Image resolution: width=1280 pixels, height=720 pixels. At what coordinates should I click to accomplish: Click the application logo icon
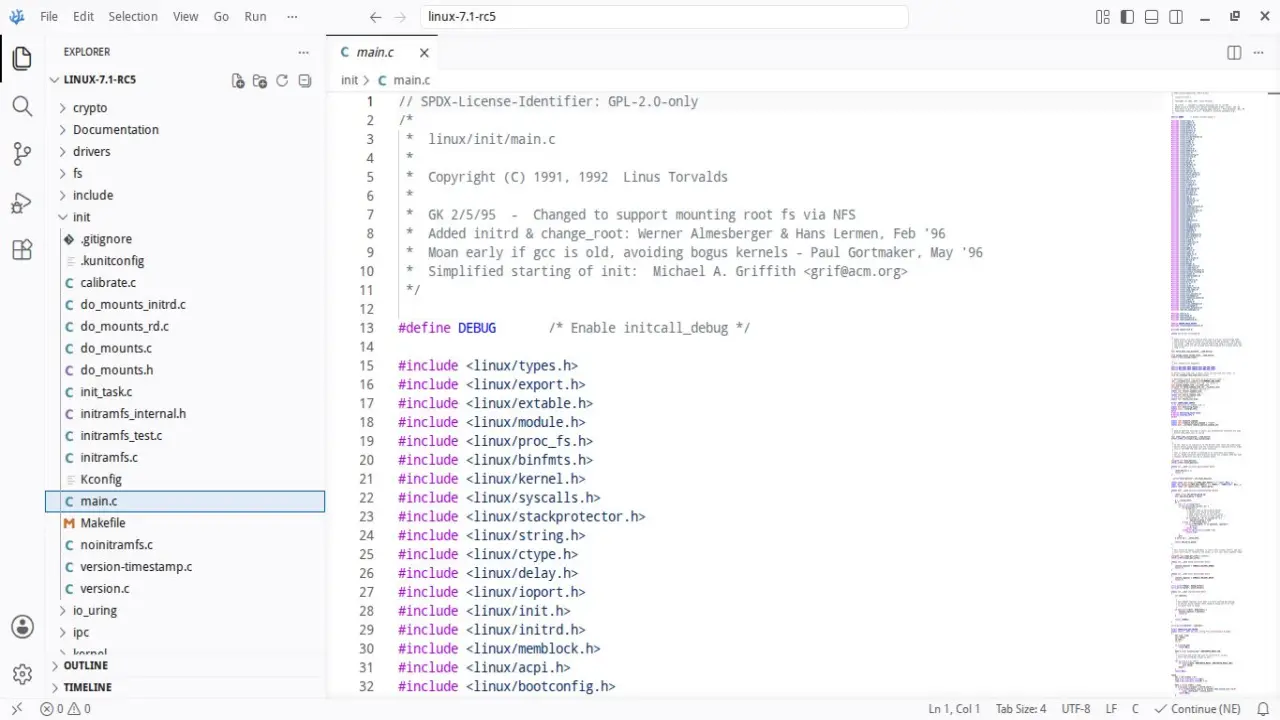[x=17, y=17]
